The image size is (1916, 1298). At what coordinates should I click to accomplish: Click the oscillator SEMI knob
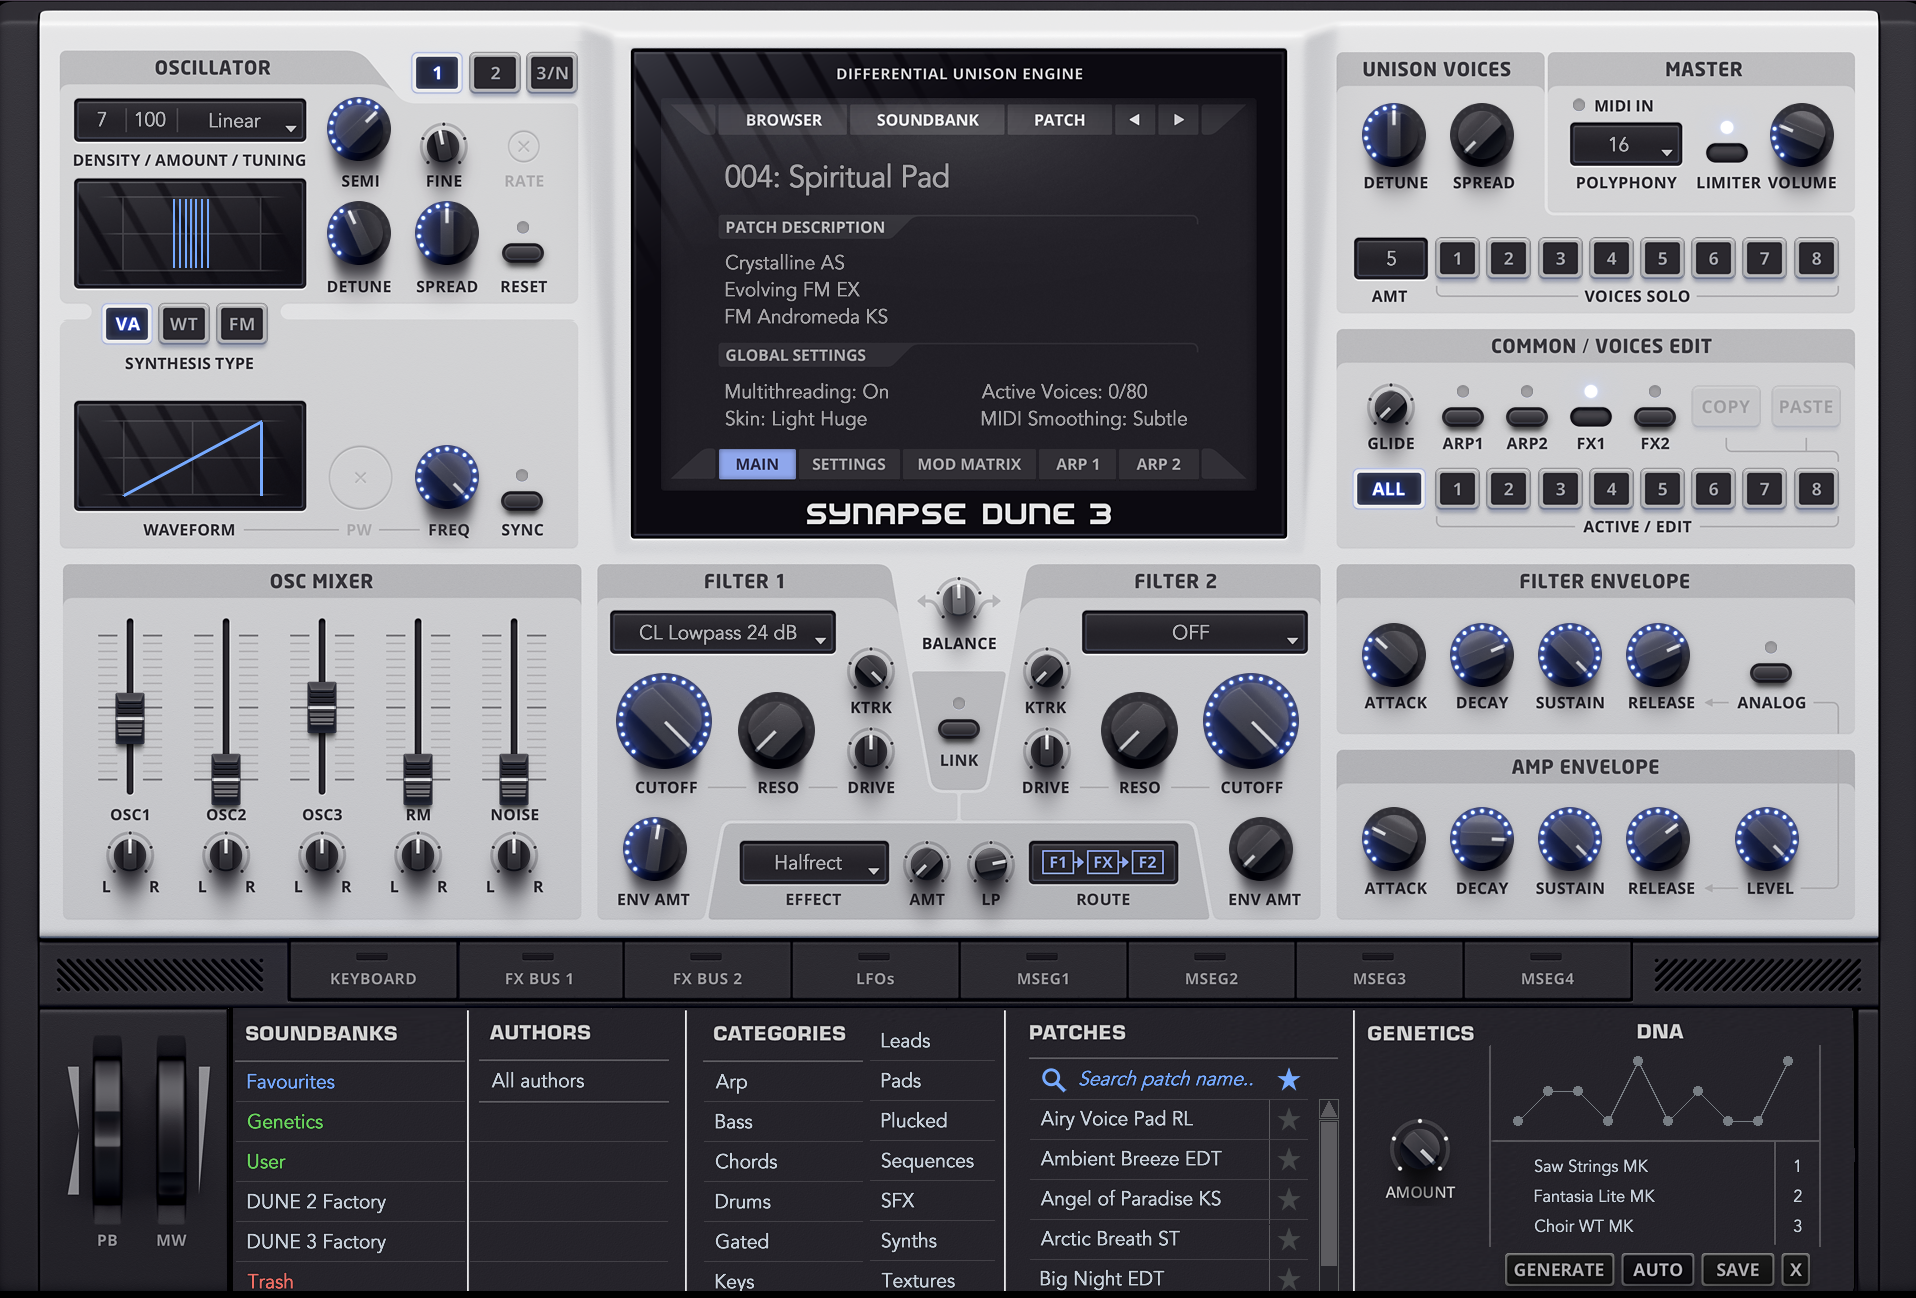point(359,130)
